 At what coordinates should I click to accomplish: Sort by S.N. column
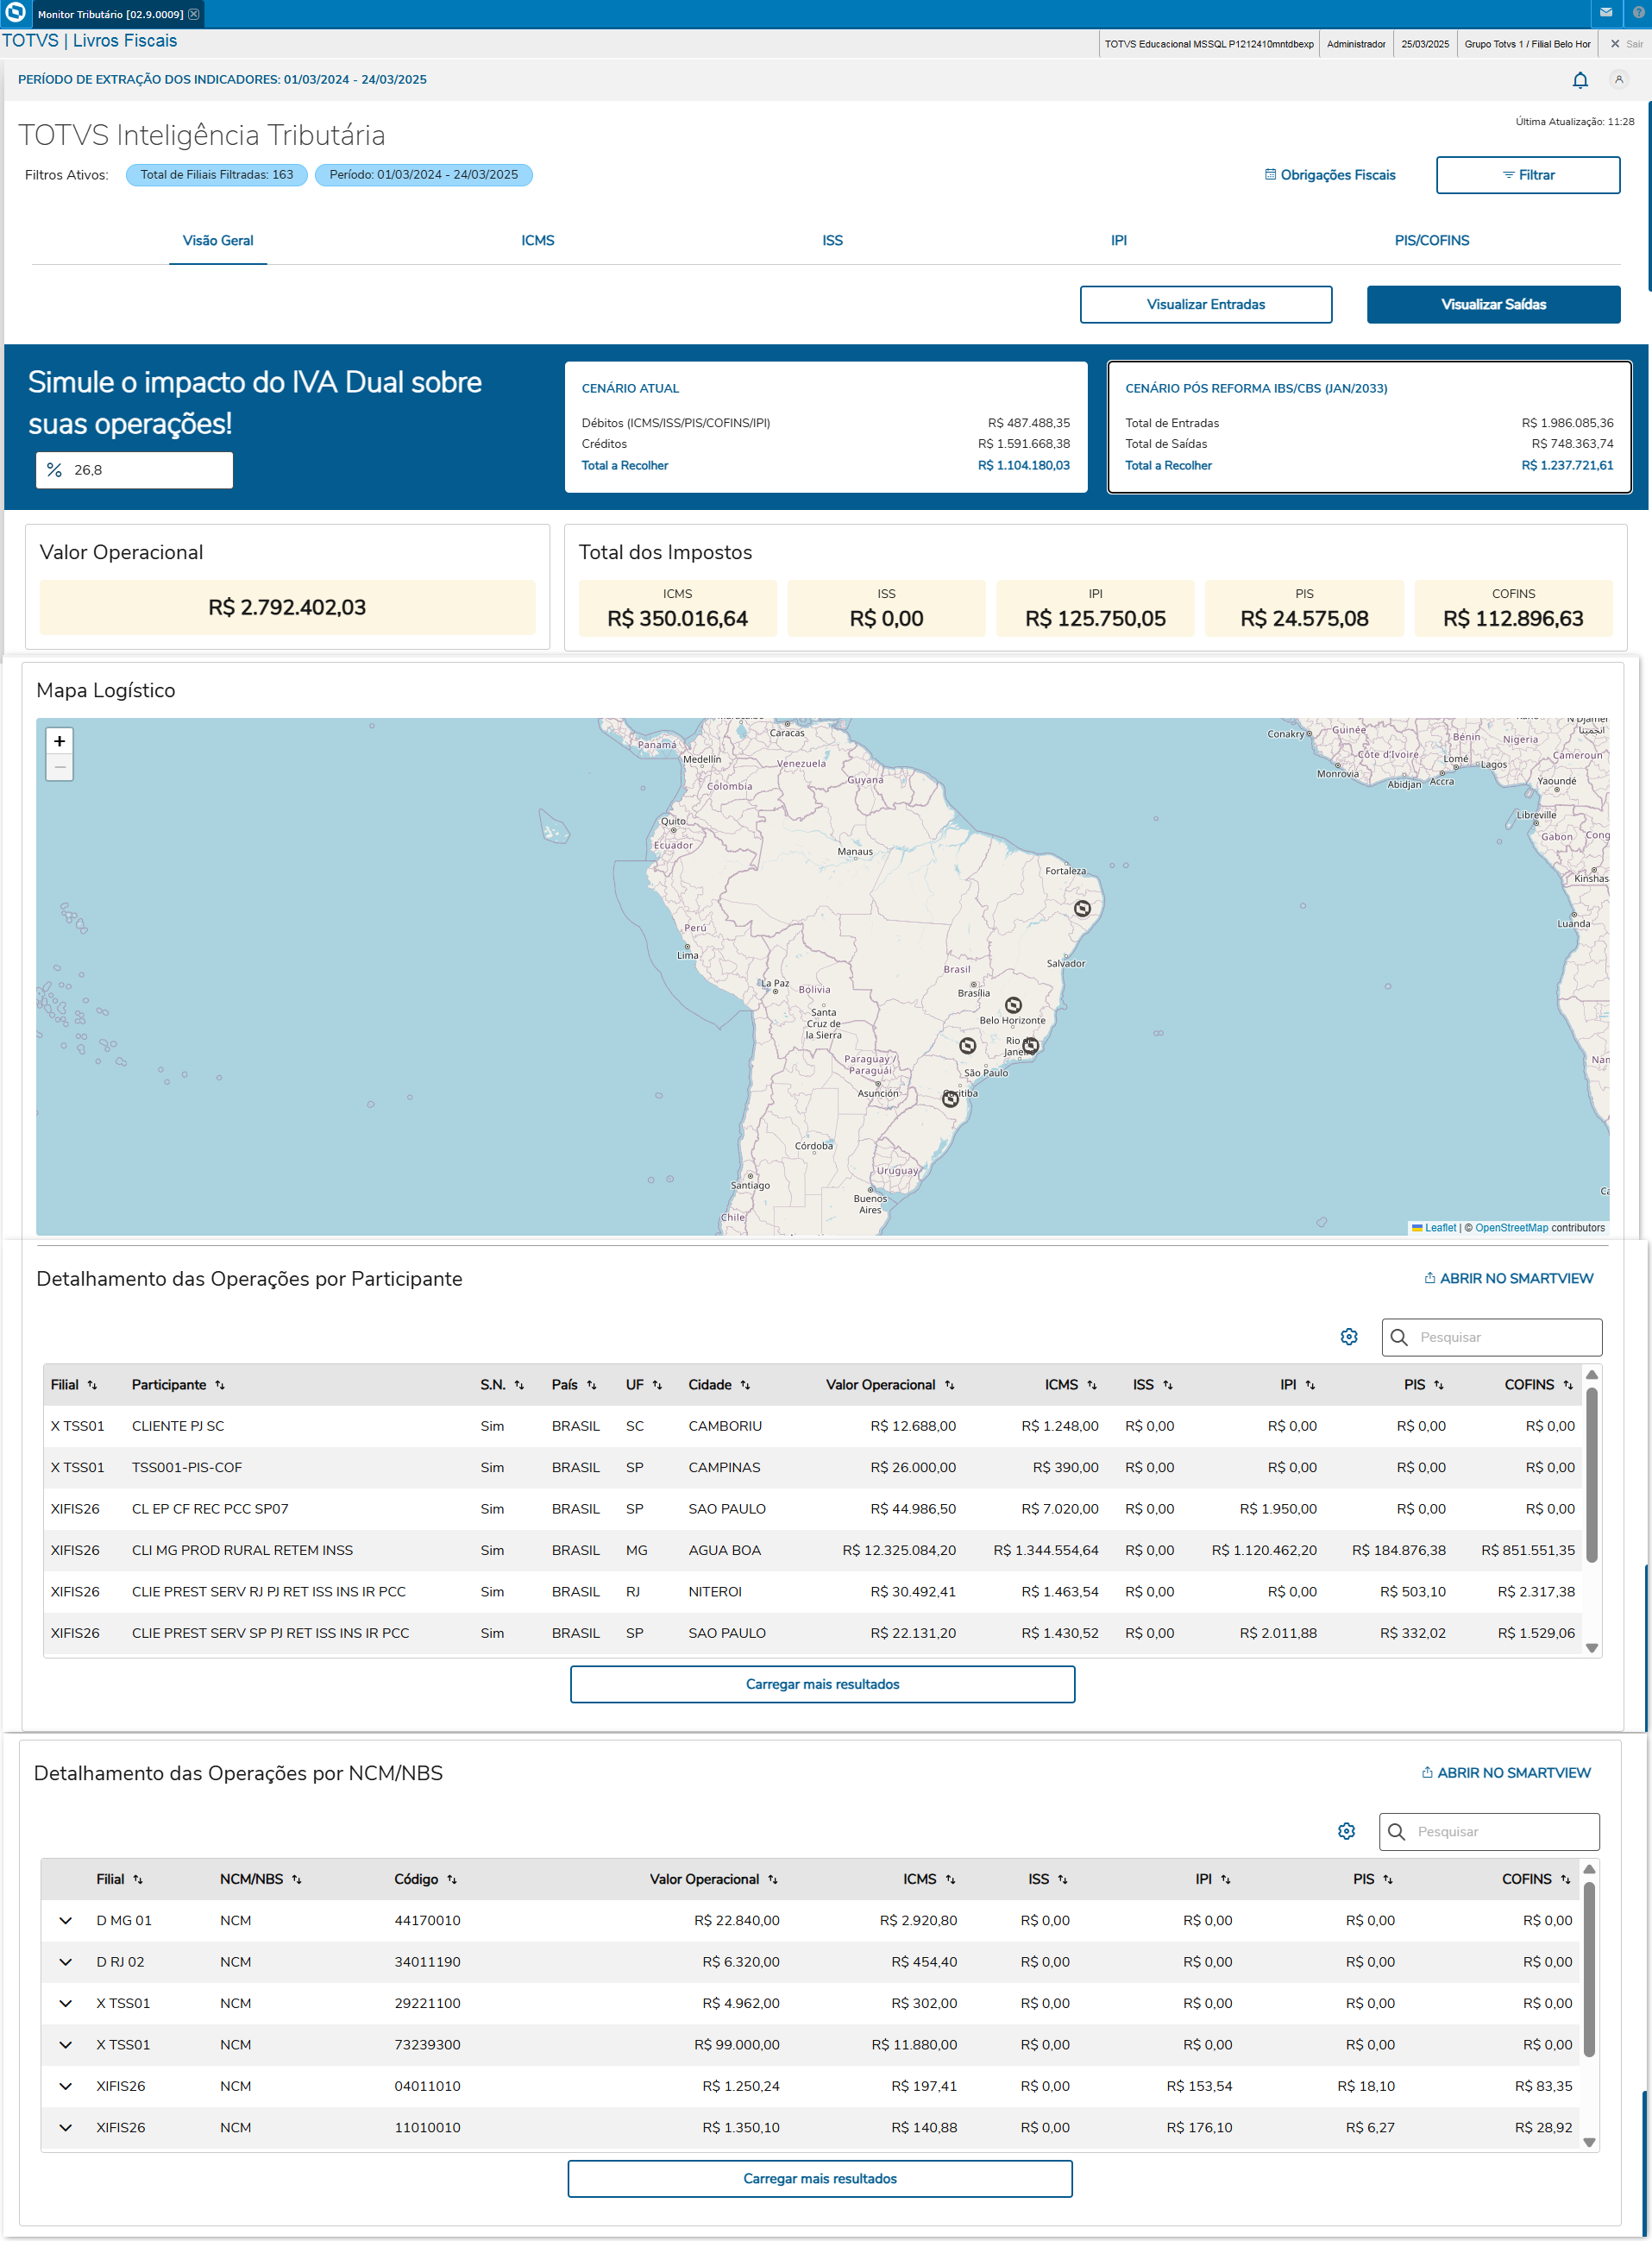click(x=519, y=1385)
